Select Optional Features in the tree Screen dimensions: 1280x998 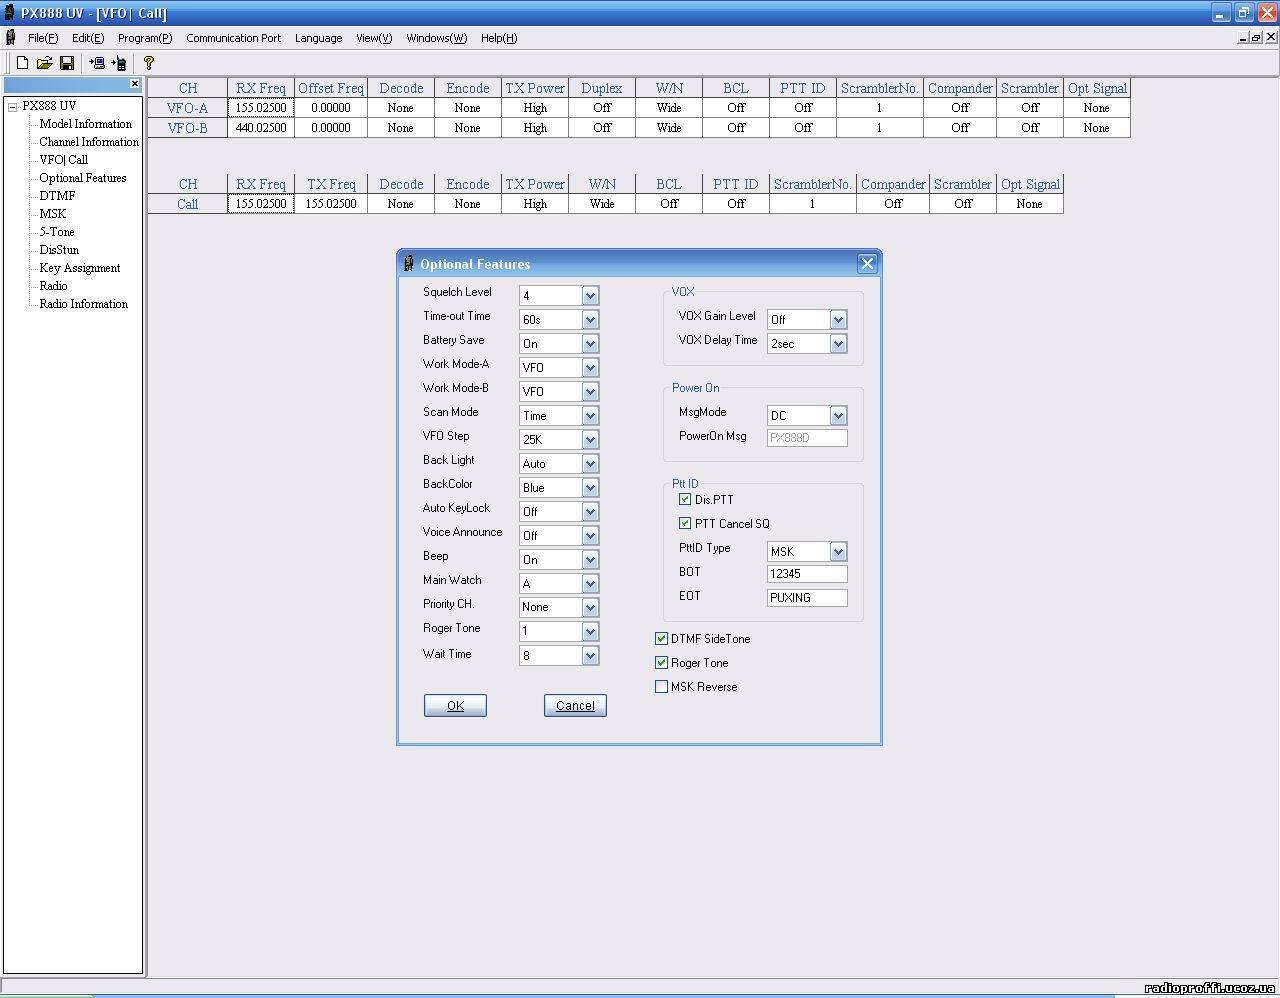pyautogui.click(x=83, y=178)
